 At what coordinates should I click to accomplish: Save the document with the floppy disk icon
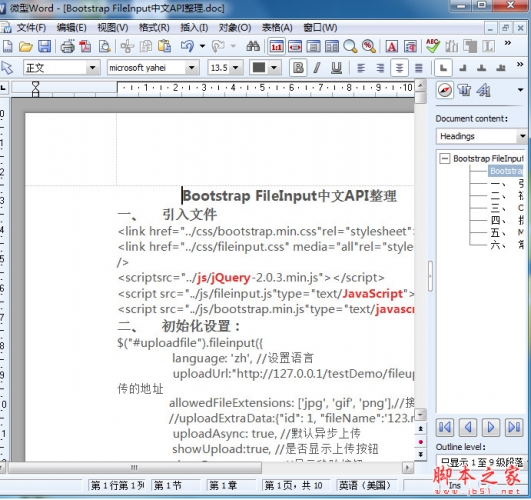44,46
